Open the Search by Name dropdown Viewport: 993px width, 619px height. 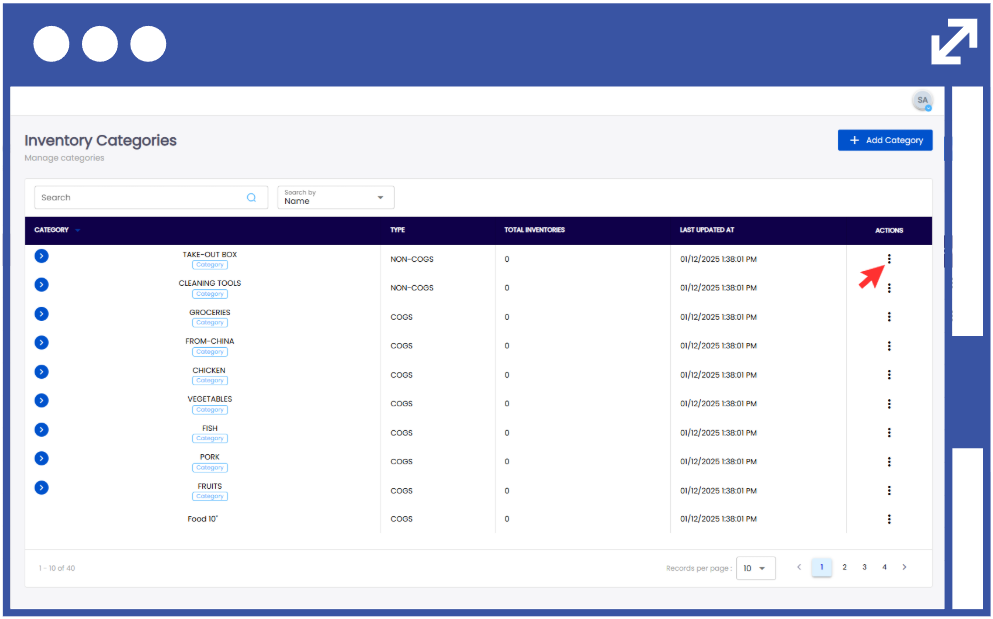pos(335,197)
